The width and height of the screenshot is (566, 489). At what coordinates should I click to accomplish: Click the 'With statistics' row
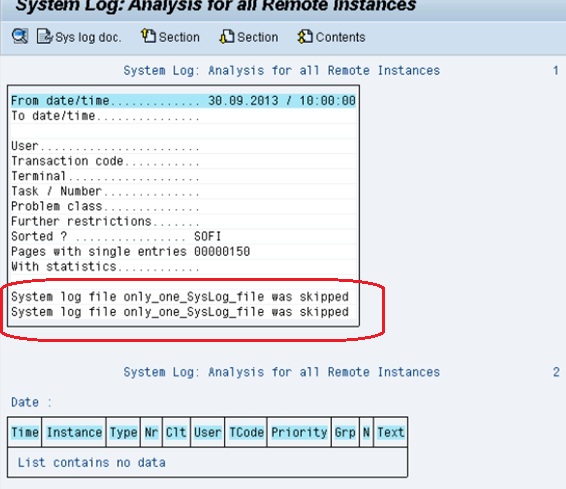point(183,267)
